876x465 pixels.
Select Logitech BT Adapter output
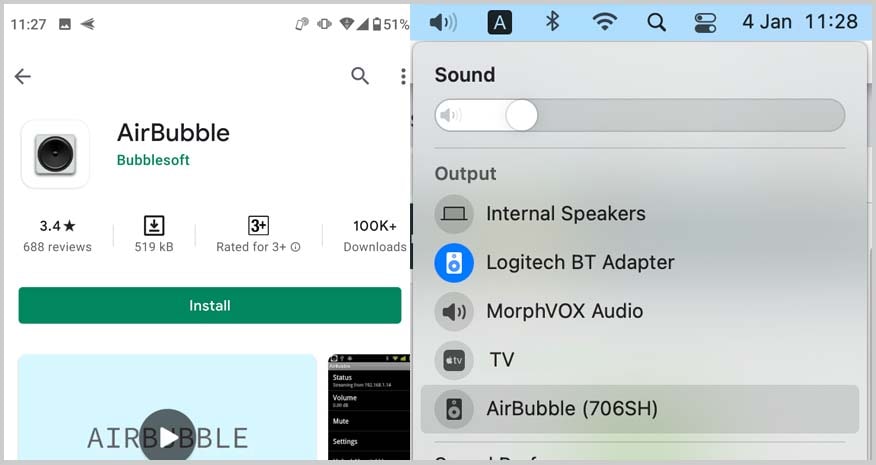click(640, 263)
